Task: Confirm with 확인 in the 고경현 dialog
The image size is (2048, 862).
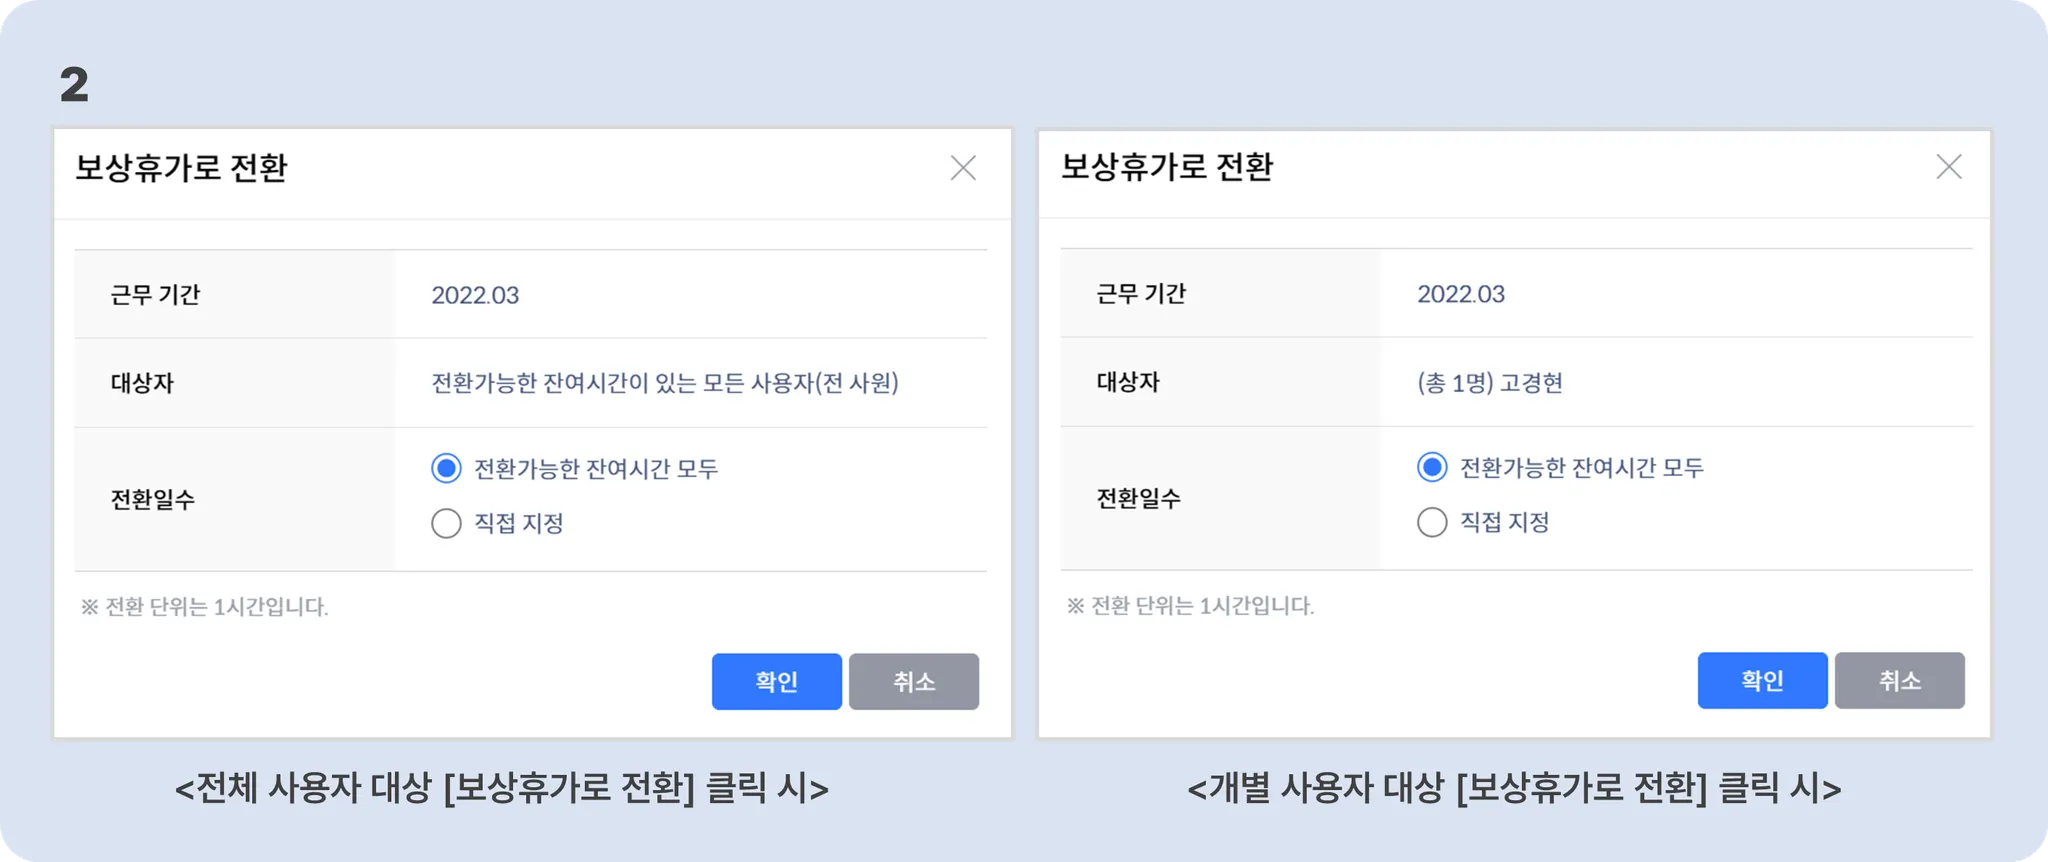Action: pos(1762,681)
